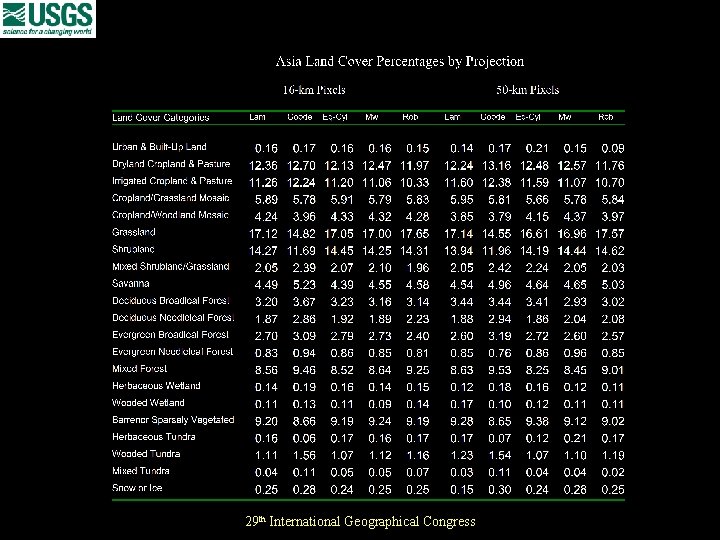Select the Dryland Cropland value 13.16
The width and height of the screenshot is (720, 540).
click(x=496, y=165)
